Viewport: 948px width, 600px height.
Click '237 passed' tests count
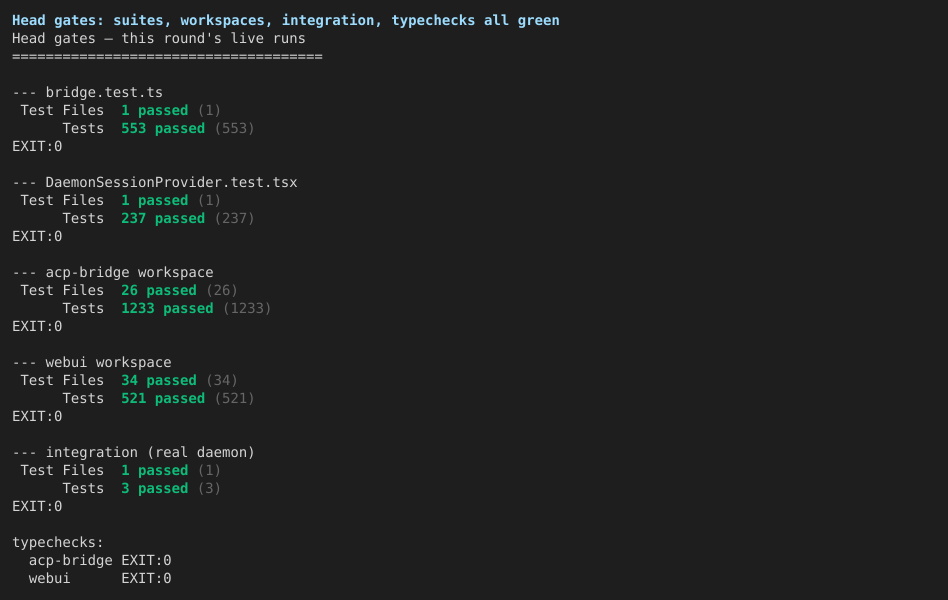click(x=163, y=219)
